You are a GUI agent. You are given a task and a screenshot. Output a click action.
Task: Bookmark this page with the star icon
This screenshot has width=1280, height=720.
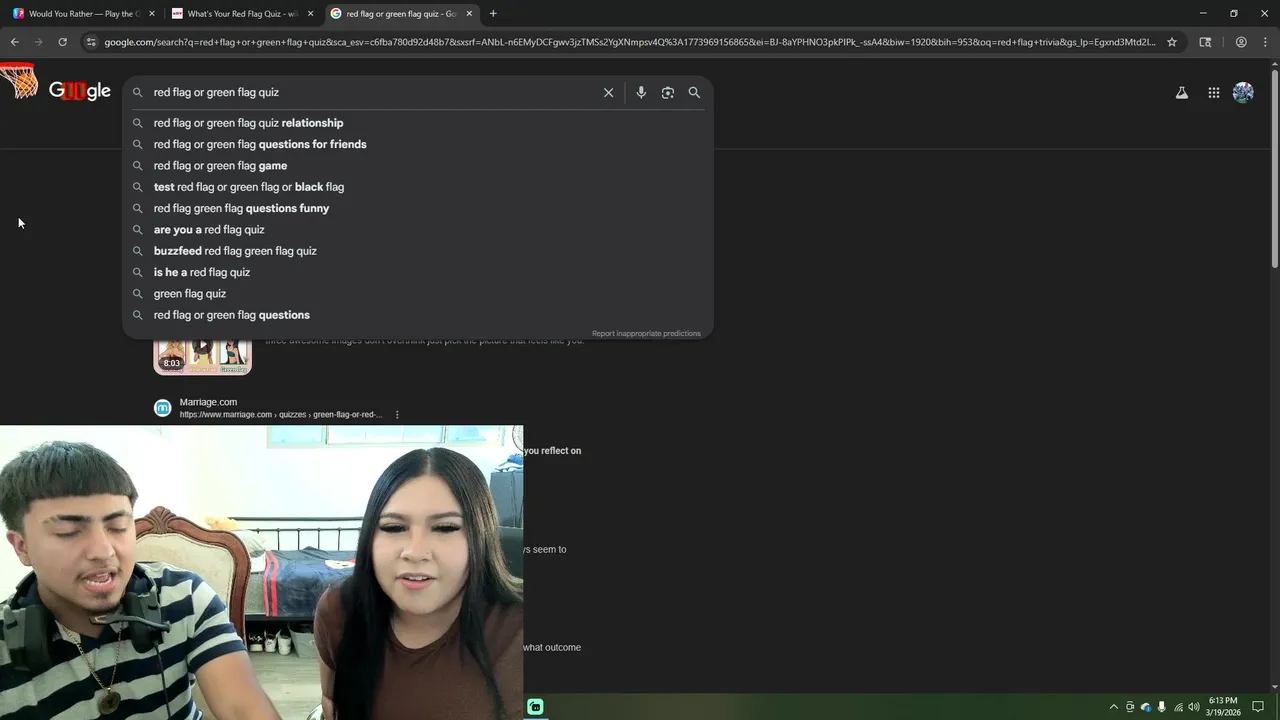(x=1172, y=42)
